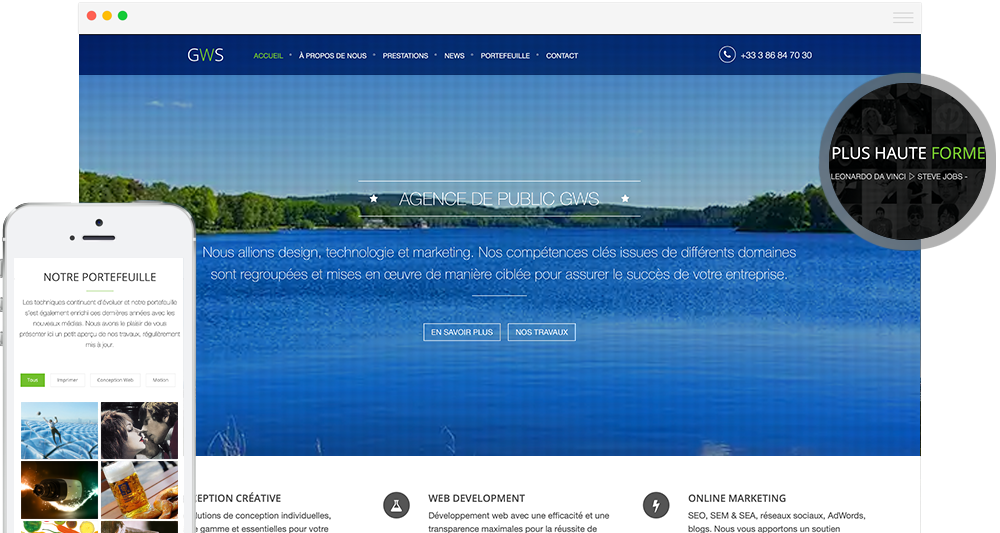This screenshot has width=1000, height=533.
Task: Click the phone icon beside the number
Action: point(727,55)
